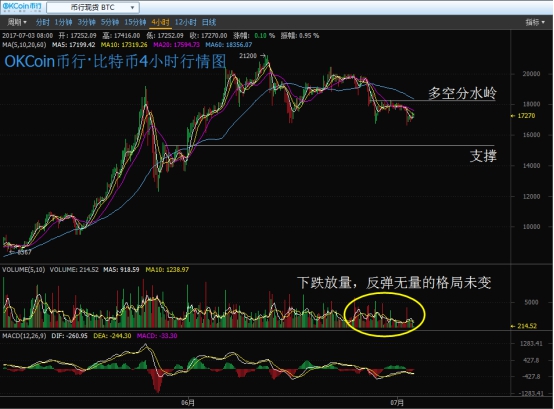Click the 06月 date axis label

(188, 402)
